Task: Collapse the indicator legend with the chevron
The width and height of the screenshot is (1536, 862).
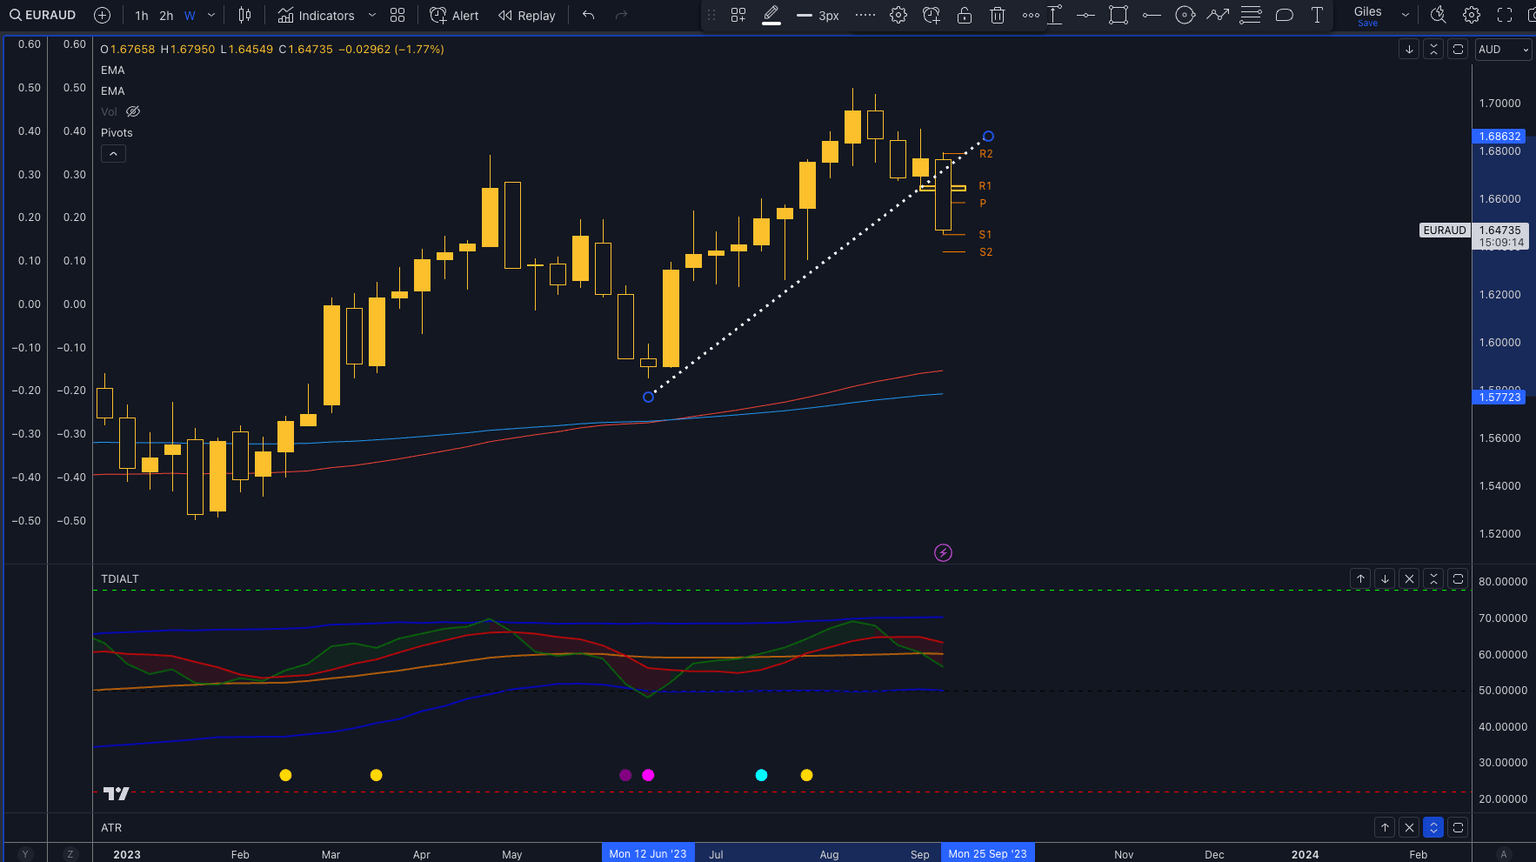Action: coord(113,153)
